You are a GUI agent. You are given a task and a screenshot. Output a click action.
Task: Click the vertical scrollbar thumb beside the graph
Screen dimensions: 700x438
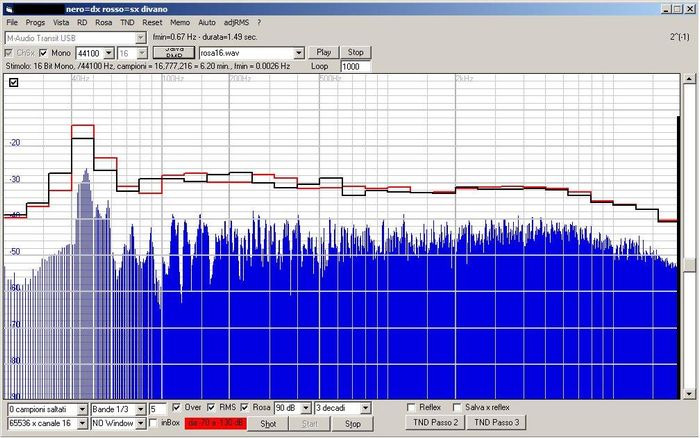pyautogui.click(x=690, y=265)
